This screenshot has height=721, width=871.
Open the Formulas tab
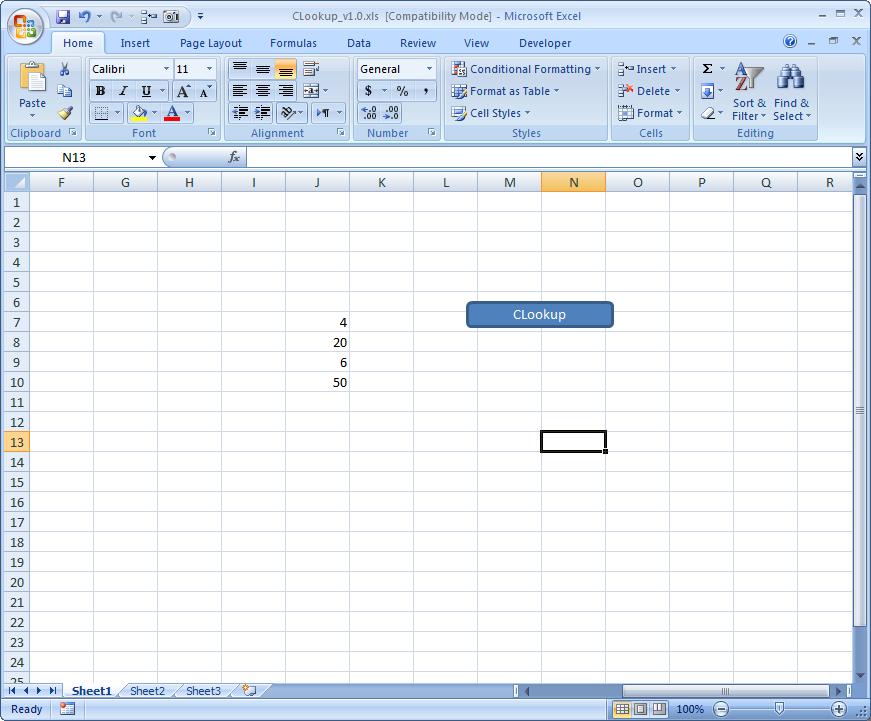click(293, 43)
